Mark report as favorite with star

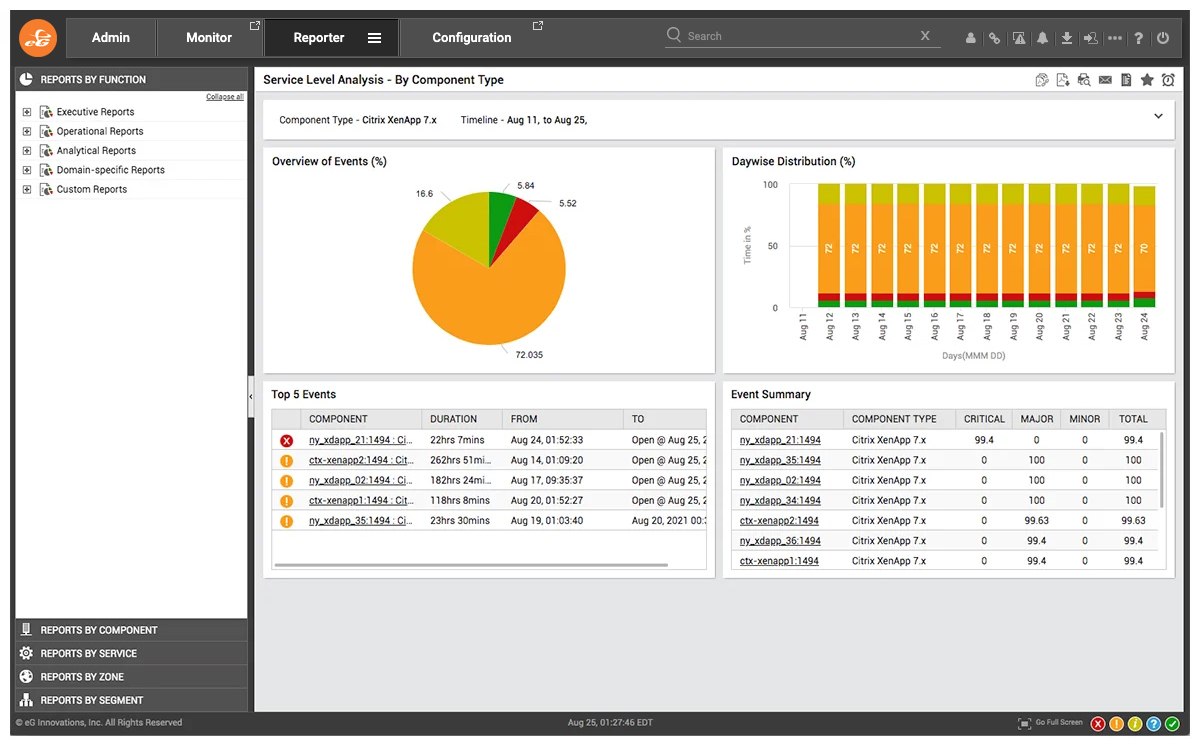1147,80
